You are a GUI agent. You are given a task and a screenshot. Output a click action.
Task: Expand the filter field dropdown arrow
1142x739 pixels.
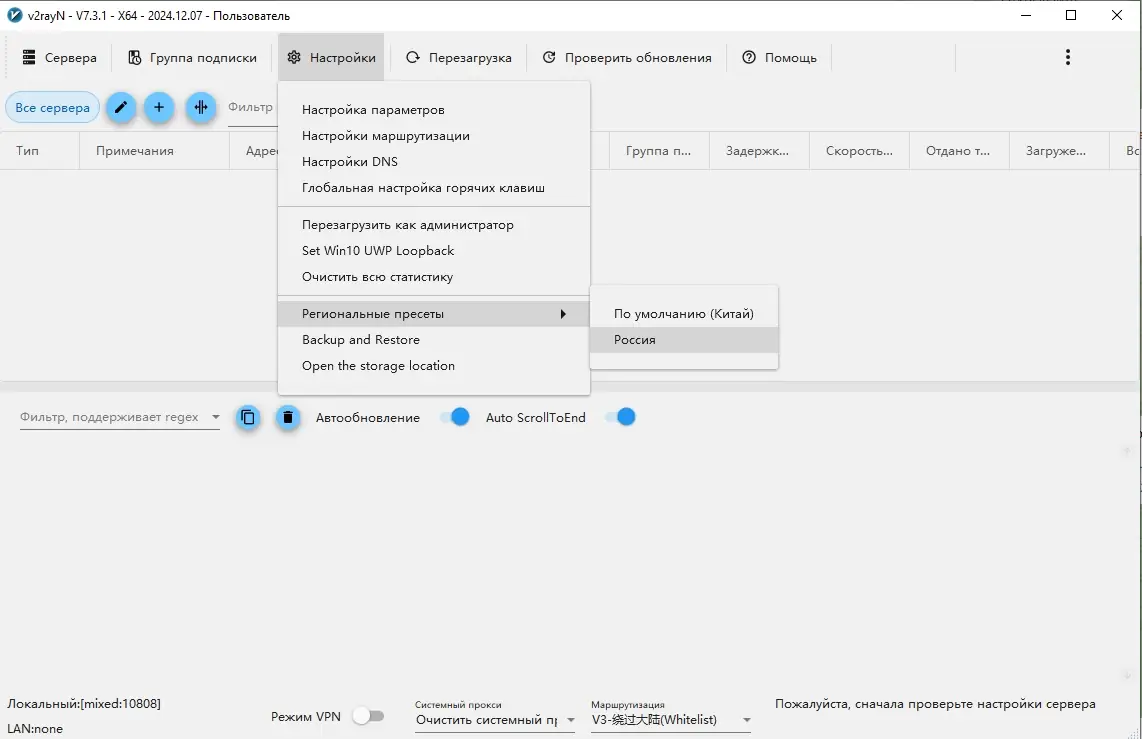point(214,417)
